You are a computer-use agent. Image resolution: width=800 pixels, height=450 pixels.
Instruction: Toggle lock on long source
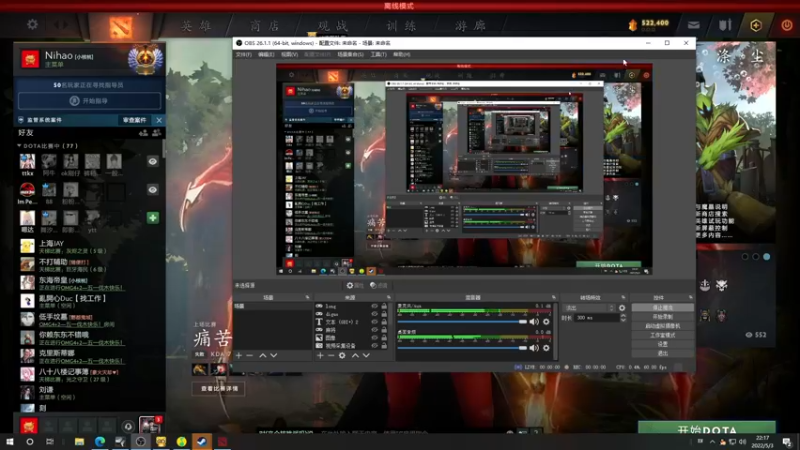point(384,306)
